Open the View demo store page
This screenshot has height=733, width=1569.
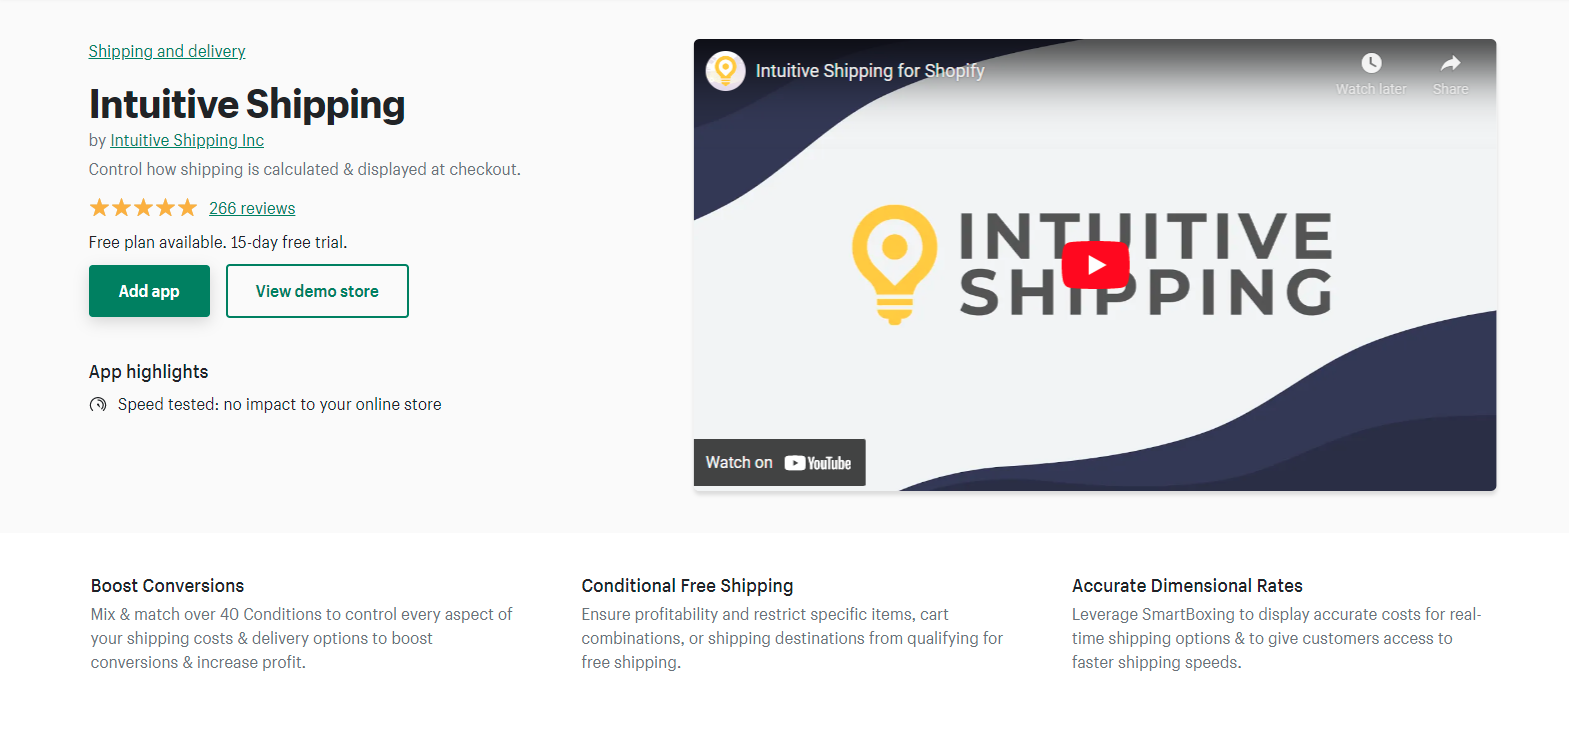point(317,291)
